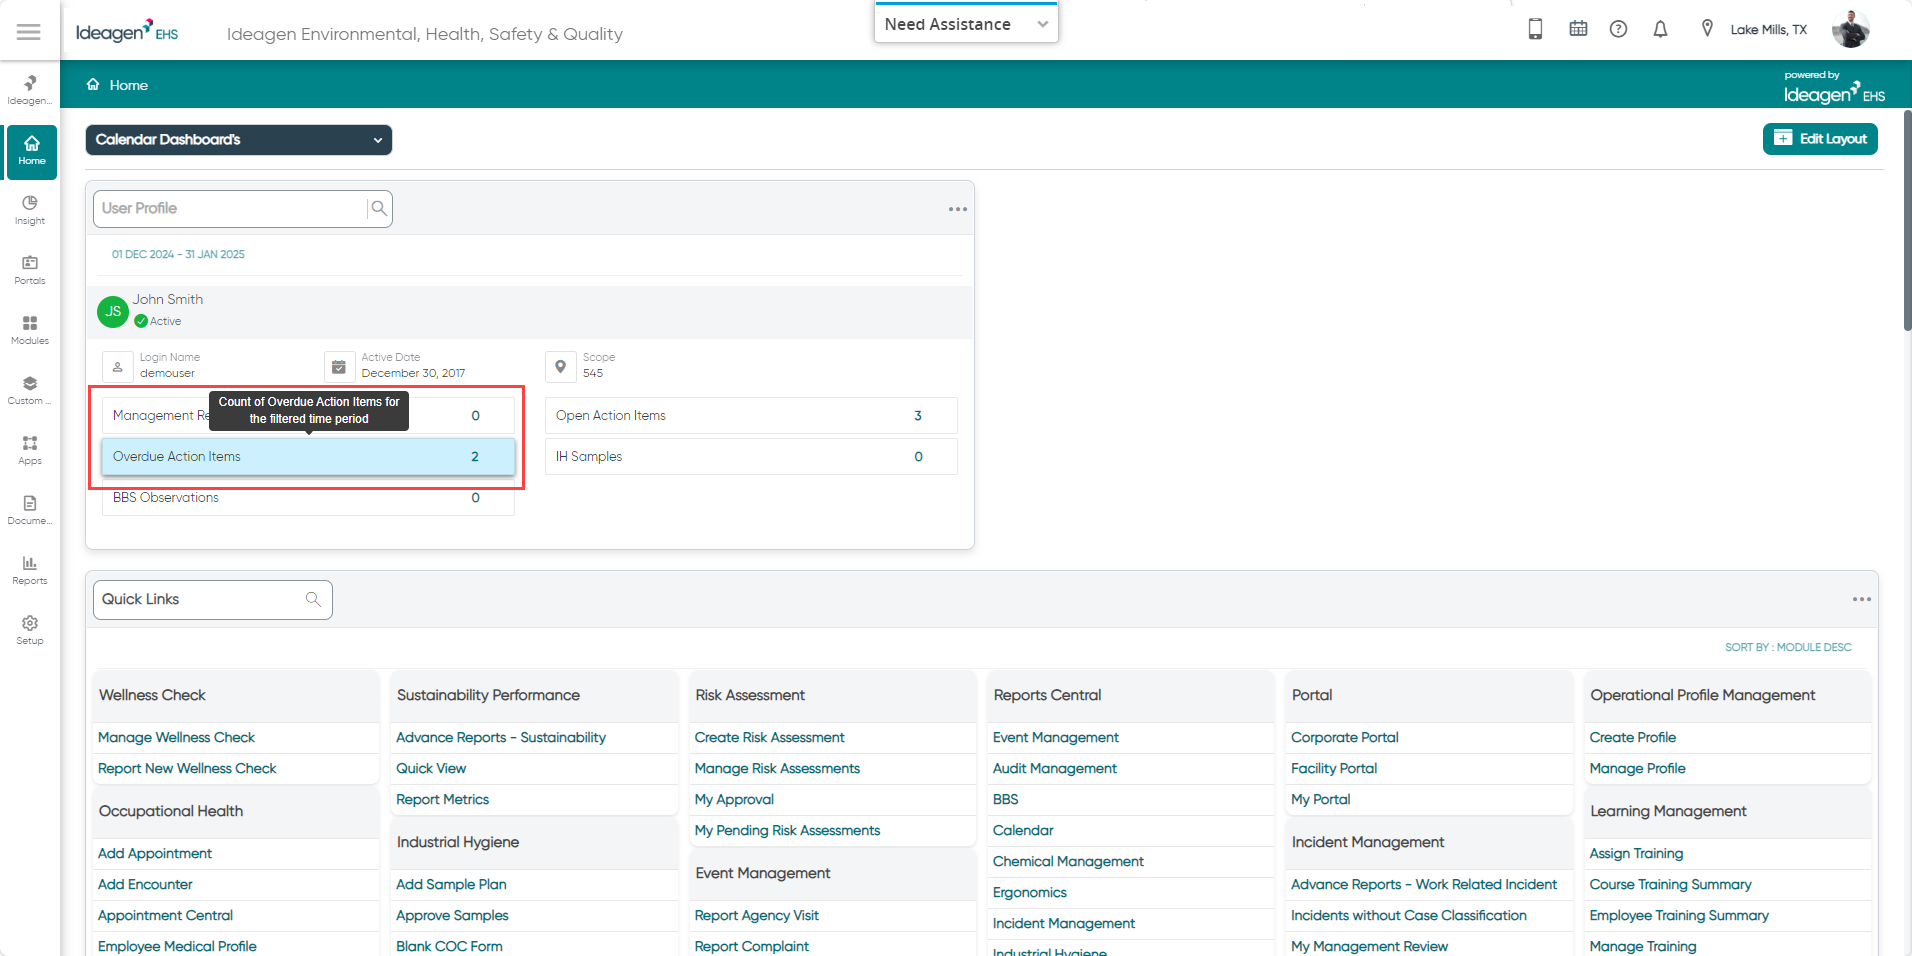Open Facility Portal link

pyautogui.click(x=1334, y=768)
